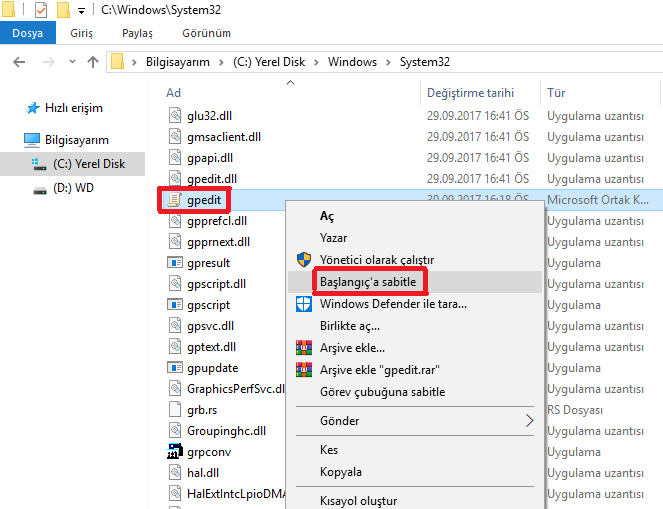Click the gpedit file name

(x=204, y=200)
